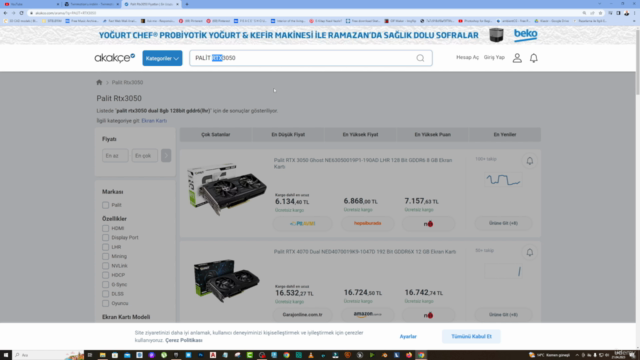Click the RTX 3050 Ghost product image
The image size is (640, 360).
click(227, 189)
